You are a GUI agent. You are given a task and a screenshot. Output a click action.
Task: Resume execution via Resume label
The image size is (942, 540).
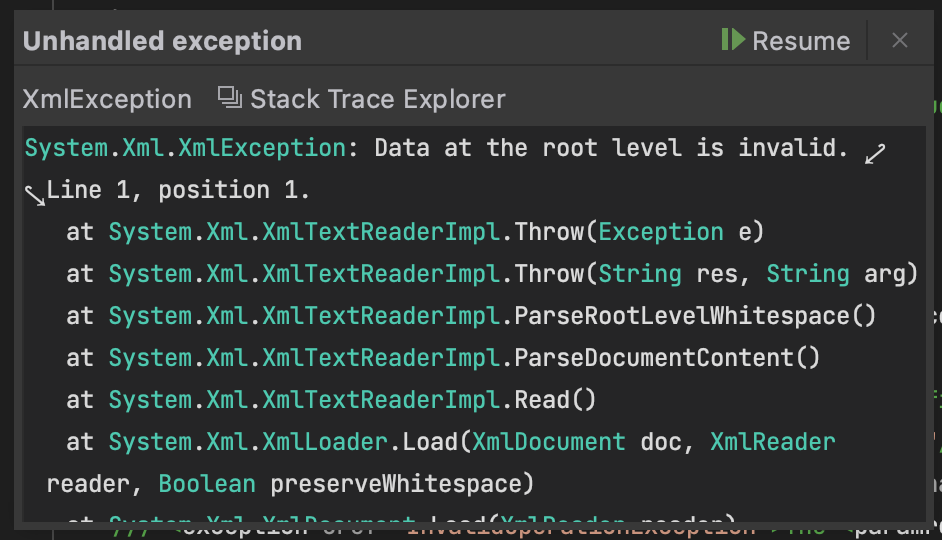801,41
